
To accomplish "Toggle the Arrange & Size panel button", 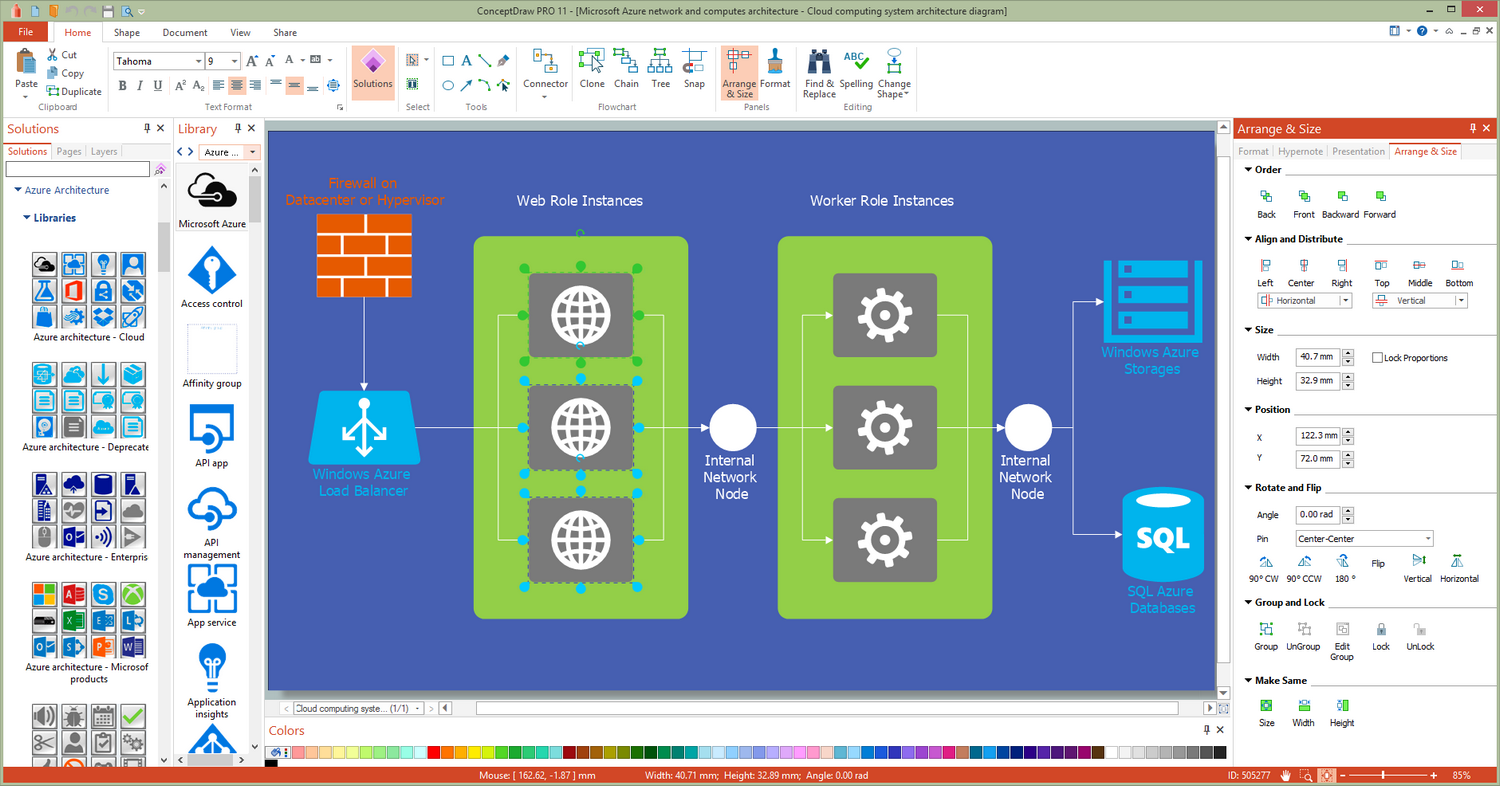I will point(739,73).
